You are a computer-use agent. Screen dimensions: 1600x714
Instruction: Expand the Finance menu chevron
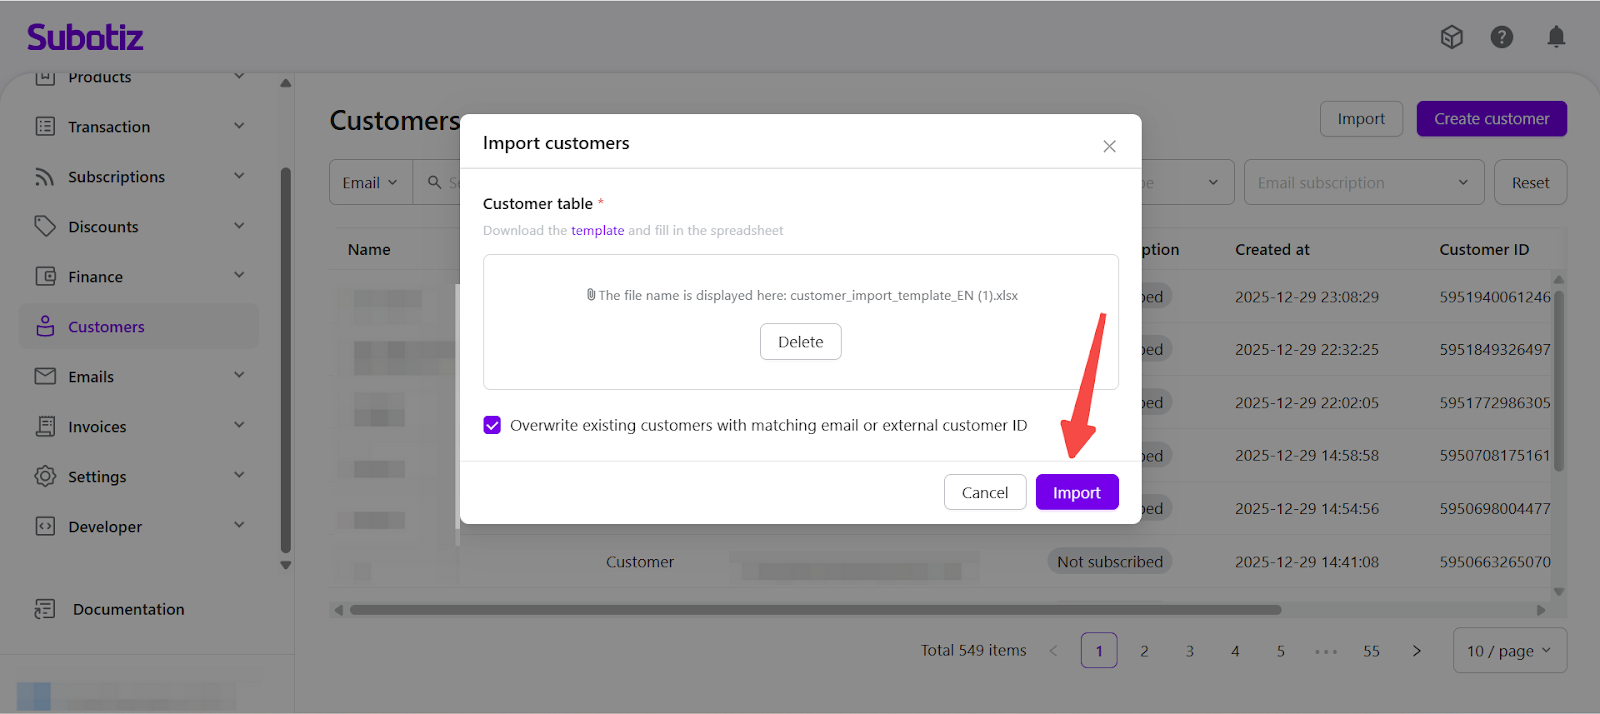[239, 276]
